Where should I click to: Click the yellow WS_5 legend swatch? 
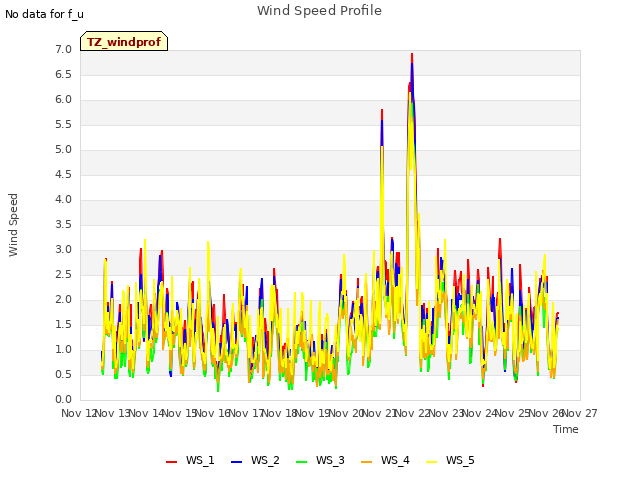[x=431, y=462]
